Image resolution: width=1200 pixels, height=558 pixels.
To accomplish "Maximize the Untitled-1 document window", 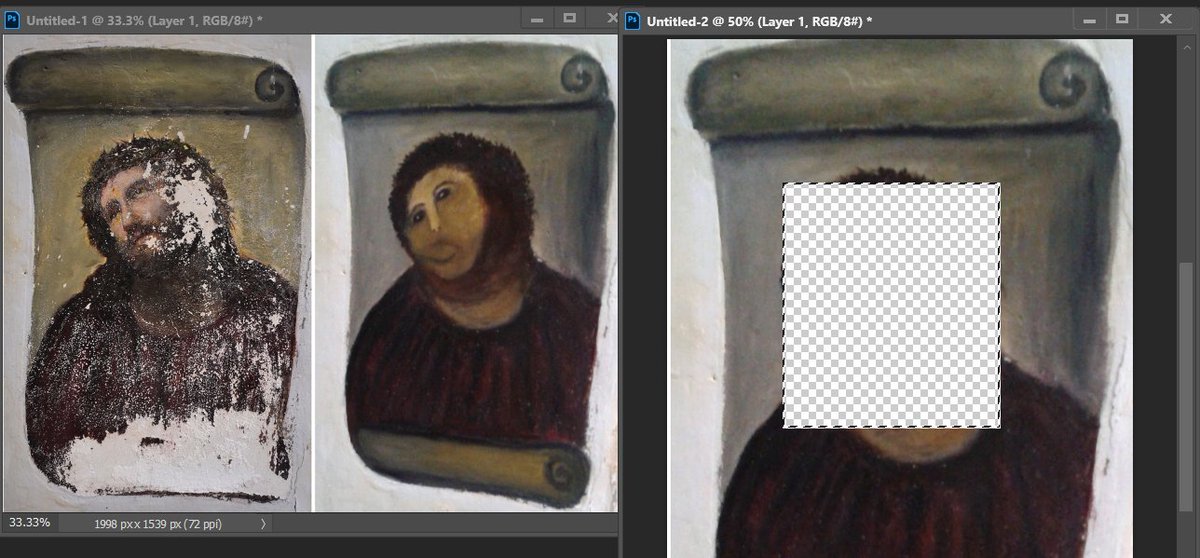I will [570, 18].
